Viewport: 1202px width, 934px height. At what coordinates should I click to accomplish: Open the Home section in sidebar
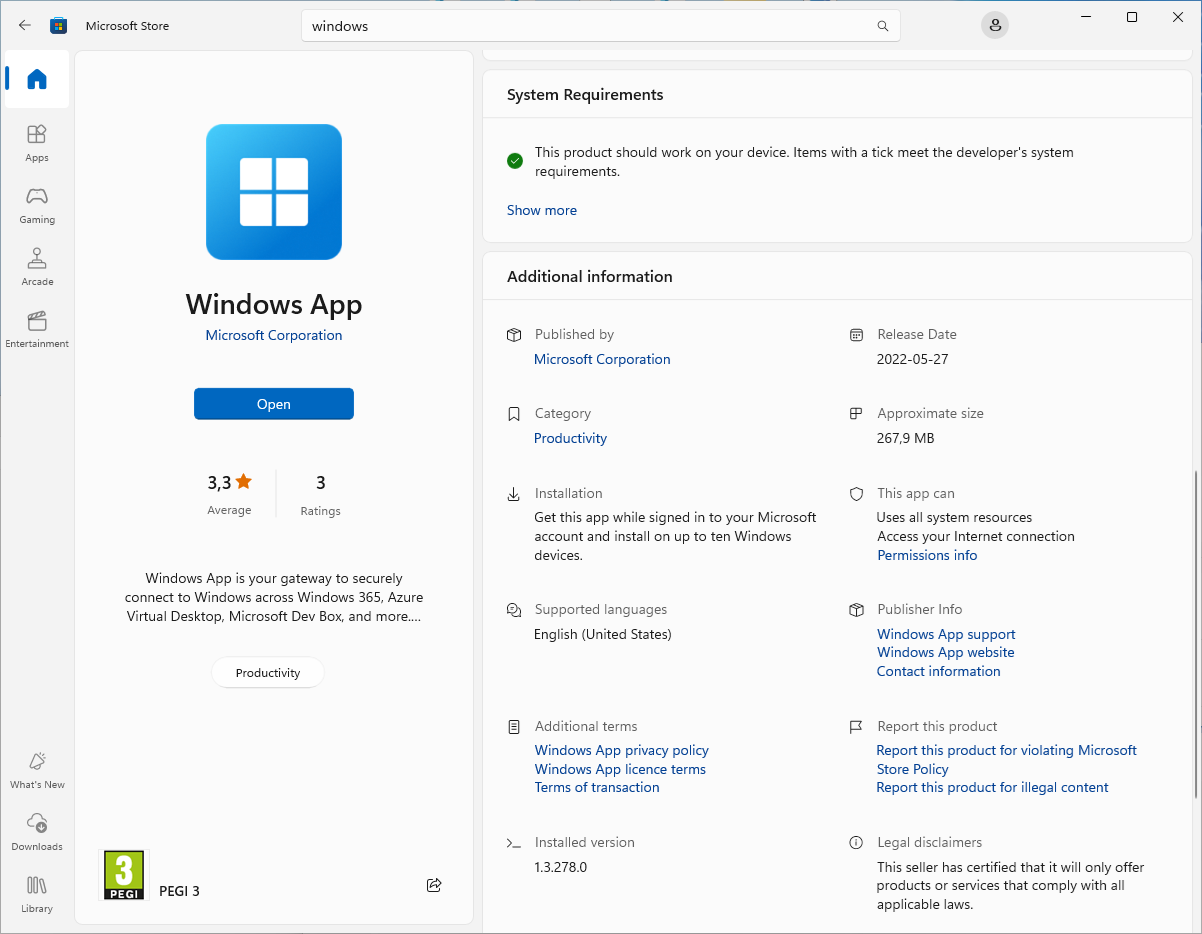[x=37, y=79]
